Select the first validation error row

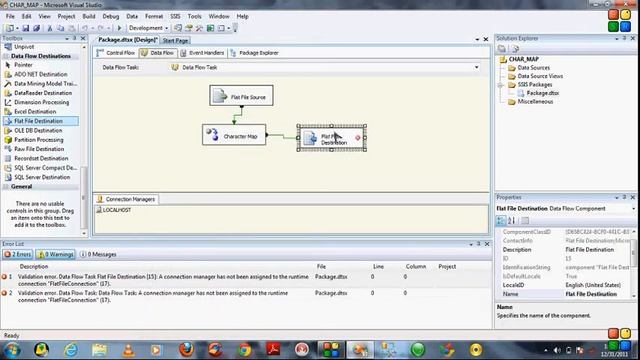(x=246, y=280)
